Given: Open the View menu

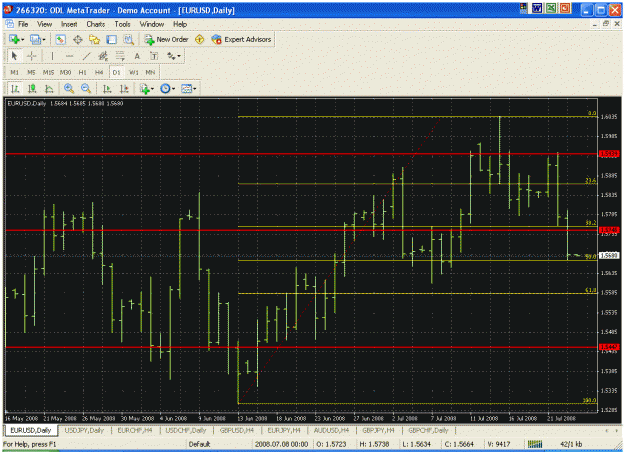Looking at the screenshot, I should click(x=45, y=24).
